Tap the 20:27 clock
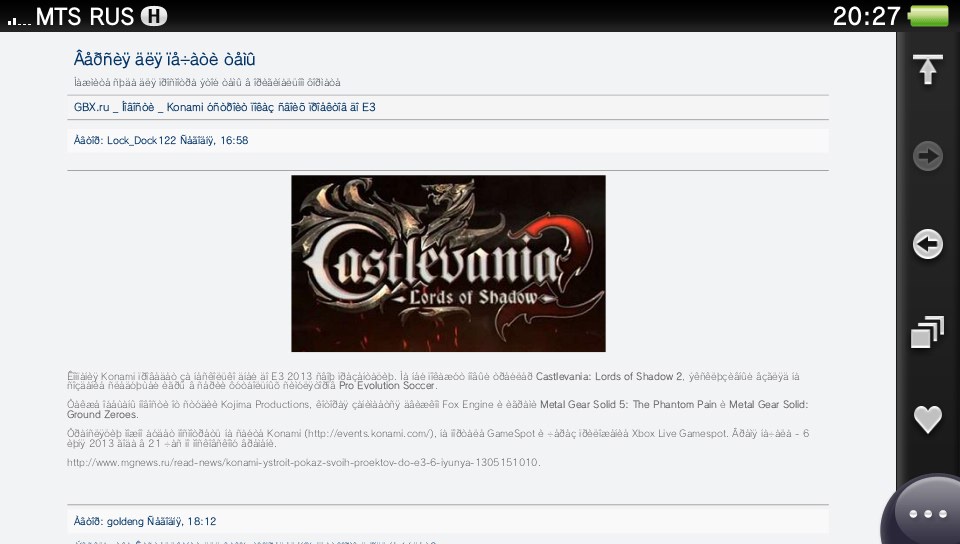The width and height of the screenshot is (960, 544). 866,16
